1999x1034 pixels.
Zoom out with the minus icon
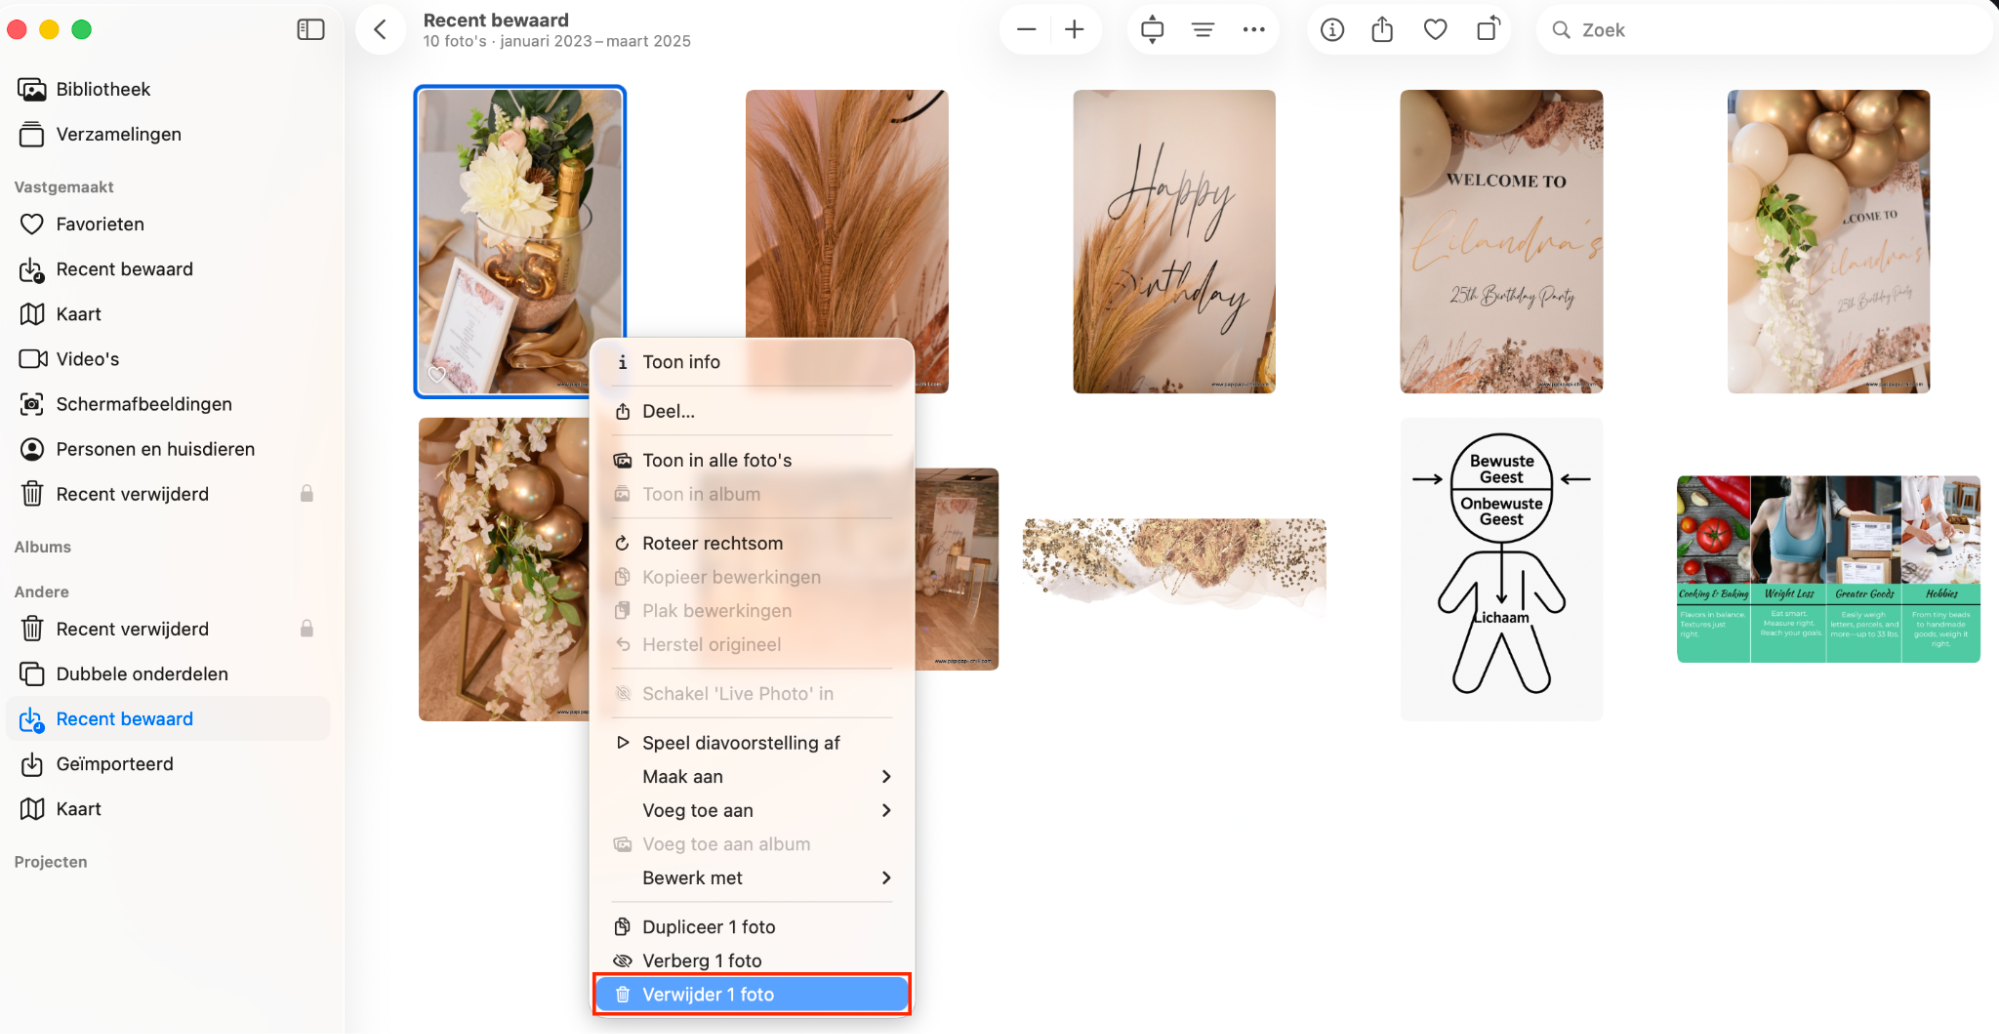pyautogui.click(x=1025, y=29)
